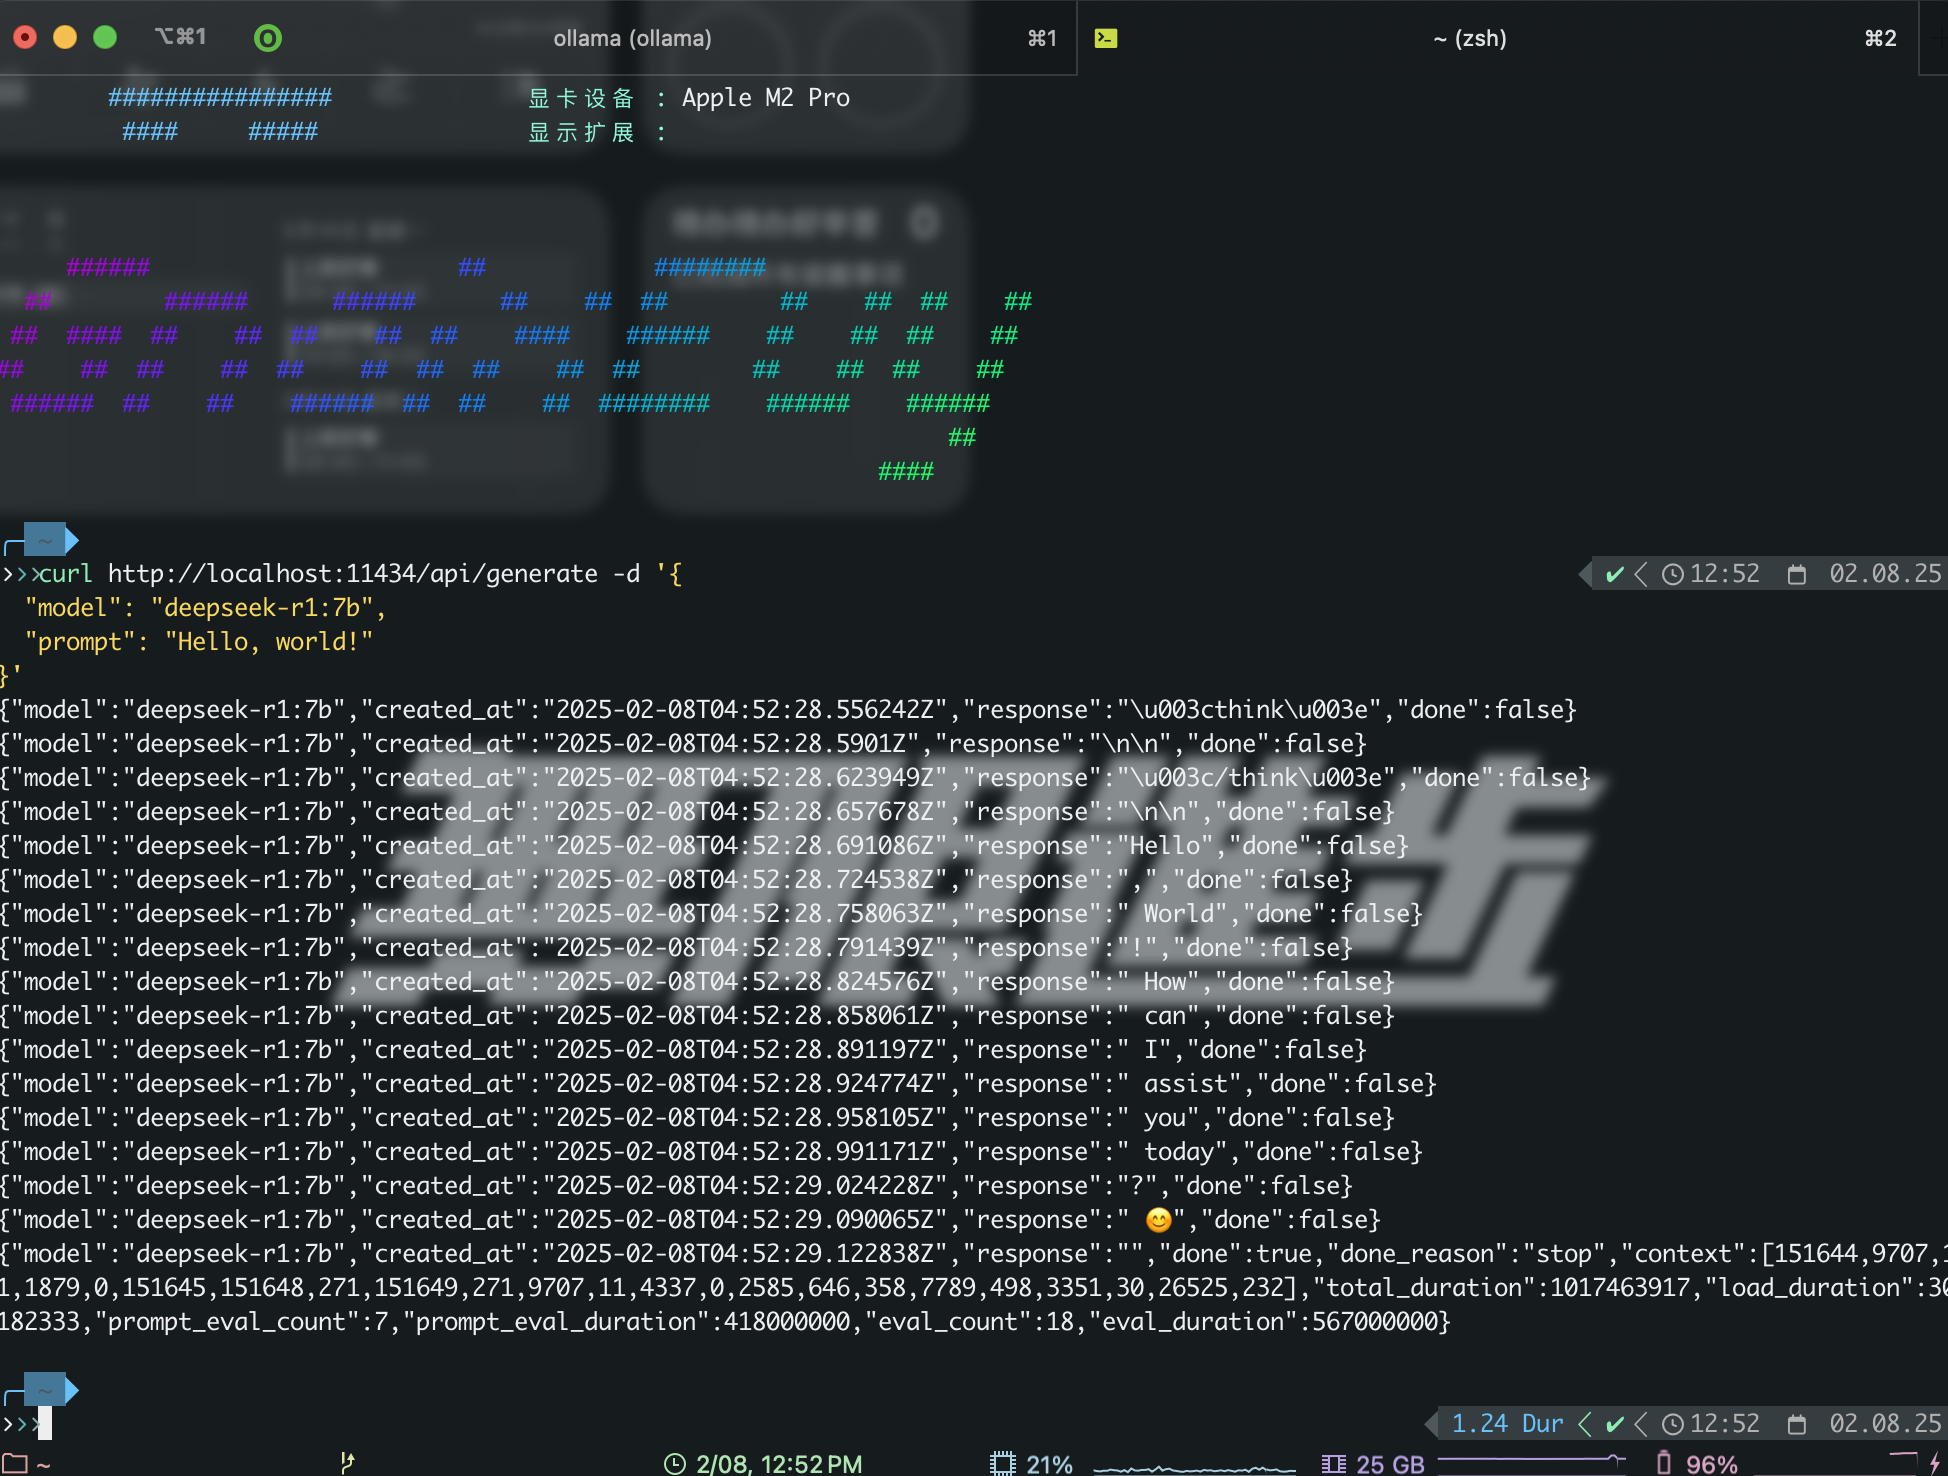Select the "ollama (ollama)" tab
Image resolution: width=1948 pixels, height=1476 pixels.
[x=632, y=38]
